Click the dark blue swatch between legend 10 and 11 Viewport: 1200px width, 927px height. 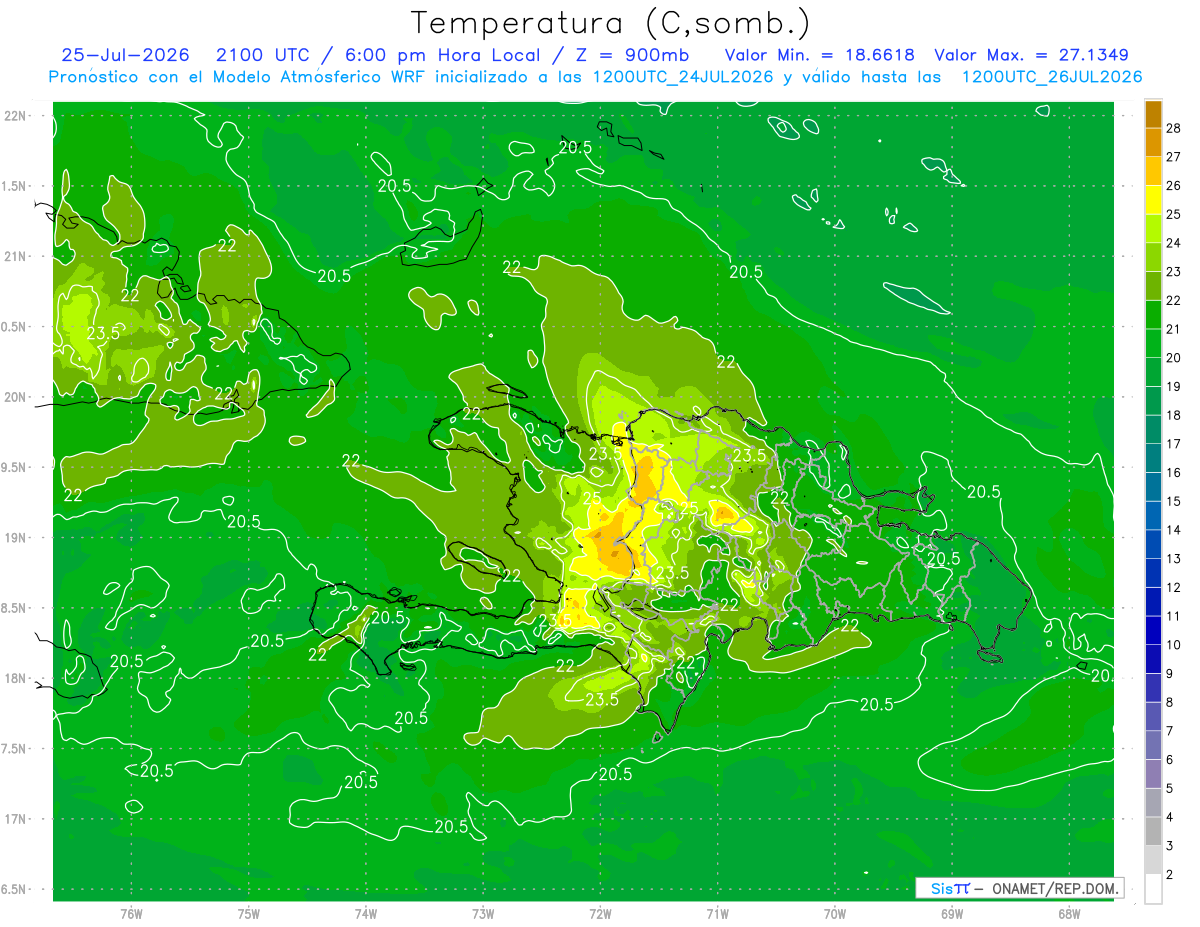click(x=1153, y=631)
